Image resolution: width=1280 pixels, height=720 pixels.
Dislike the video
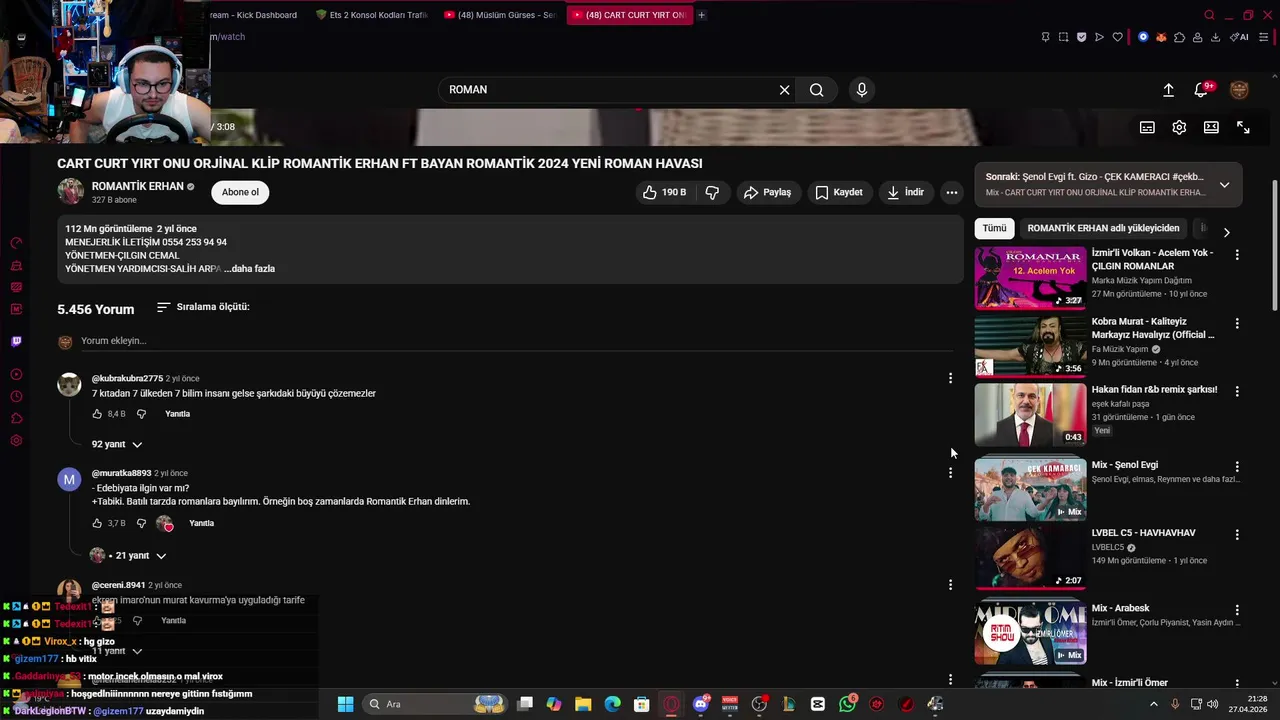click(712, 192)
